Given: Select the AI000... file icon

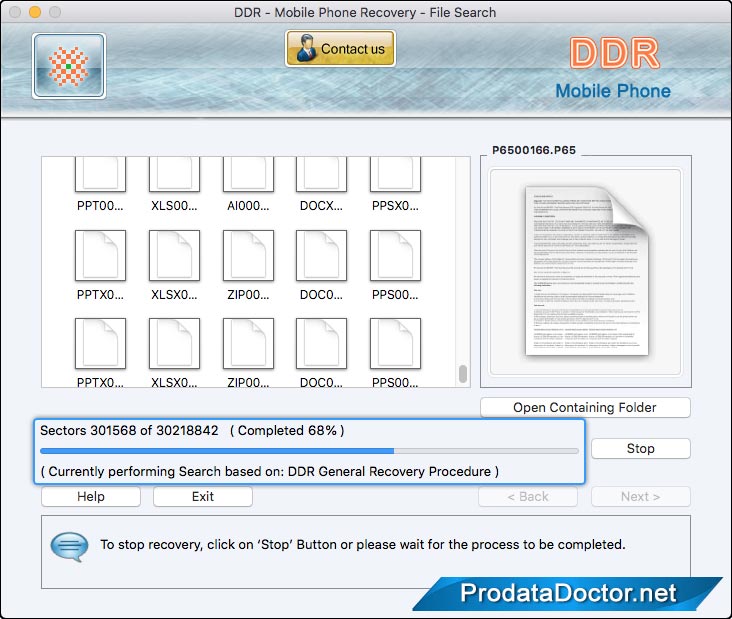Looking at the screenshot, I should click(x=248, y=174).
